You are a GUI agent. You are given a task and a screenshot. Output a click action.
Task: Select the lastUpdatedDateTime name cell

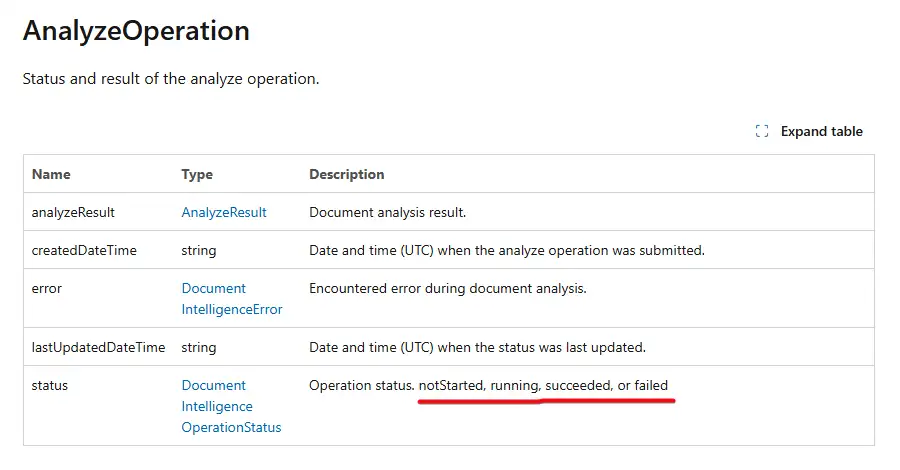98,347
